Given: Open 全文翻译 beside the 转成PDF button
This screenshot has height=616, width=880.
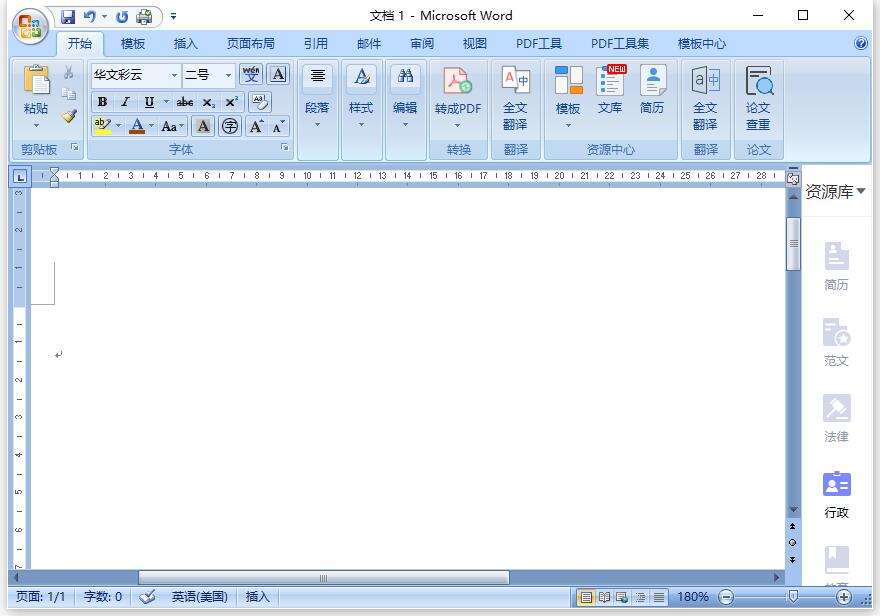Looking at the screenshot, I should (515, 98).
